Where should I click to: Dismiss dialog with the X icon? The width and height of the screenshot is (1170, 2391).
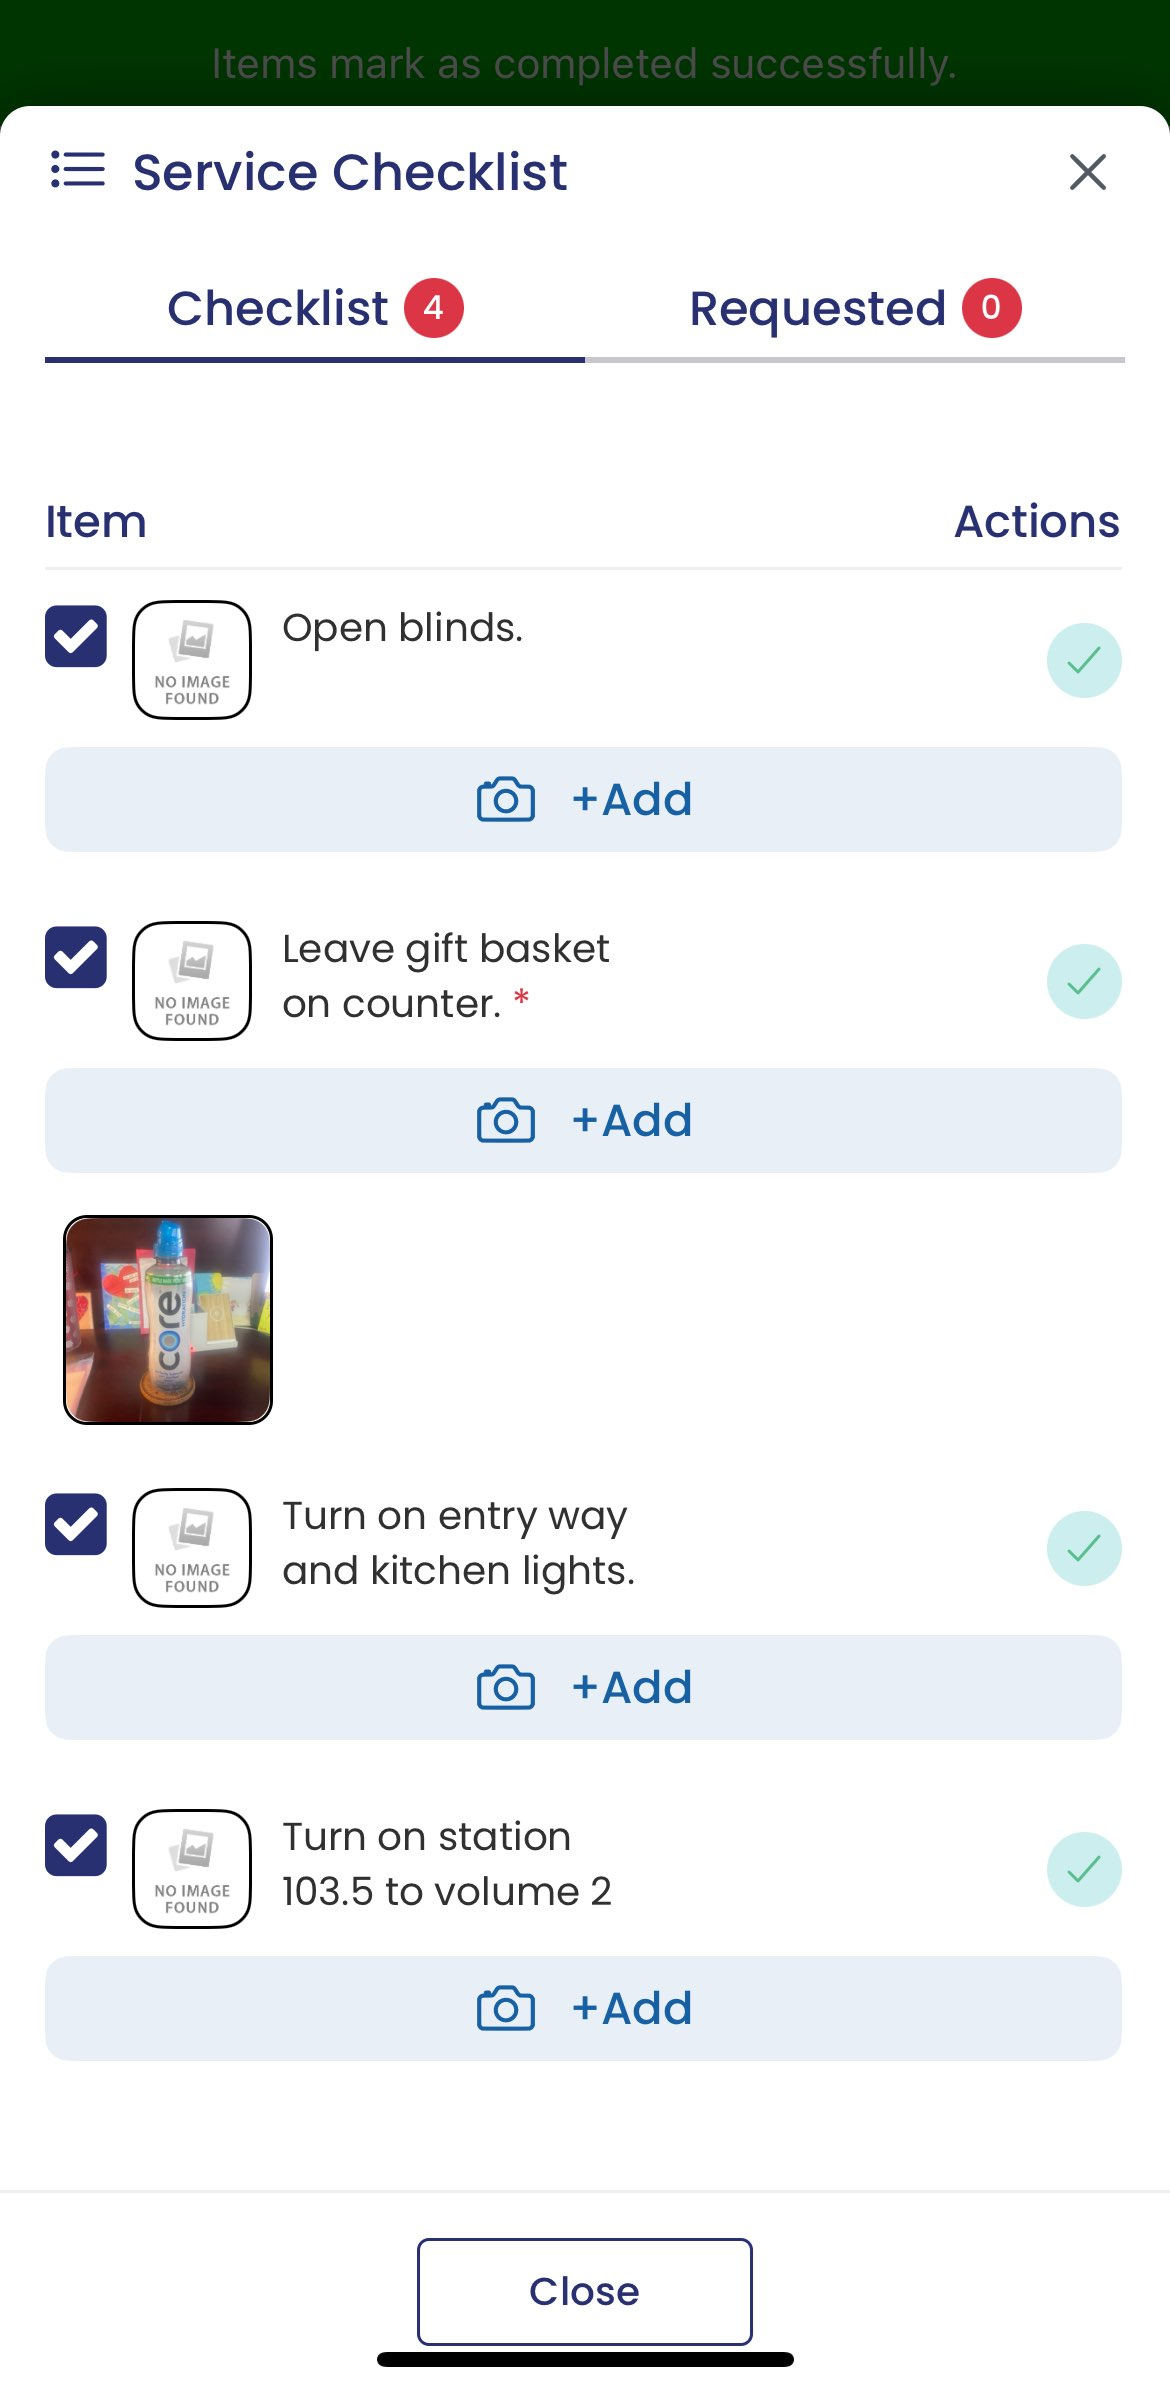click(1087, 171)
